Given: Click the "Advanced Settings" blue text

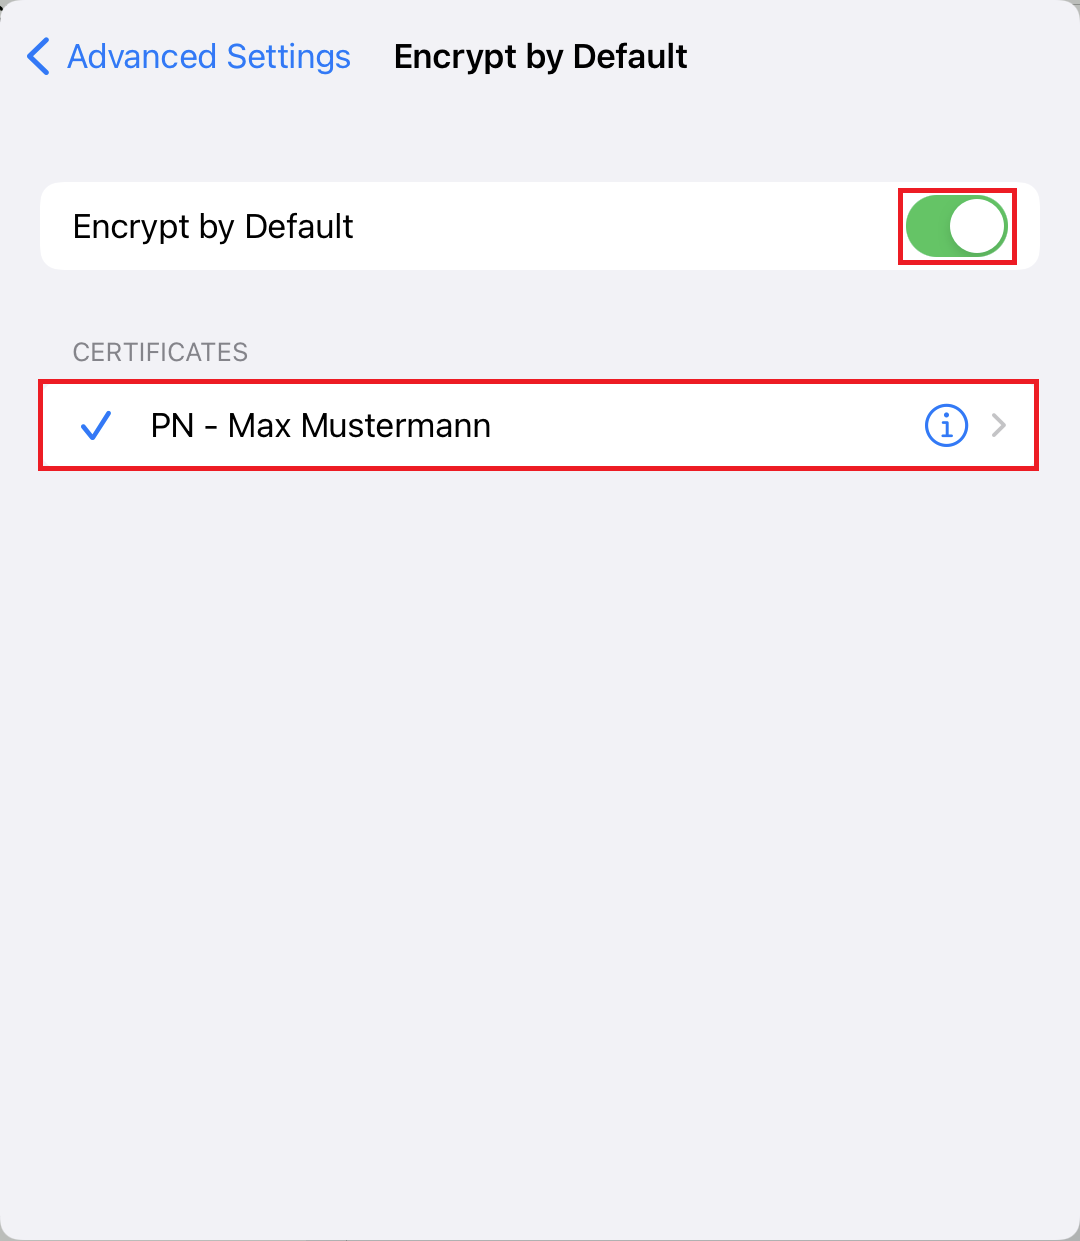Looking at the screenshot, I should (x=209, y=57).
